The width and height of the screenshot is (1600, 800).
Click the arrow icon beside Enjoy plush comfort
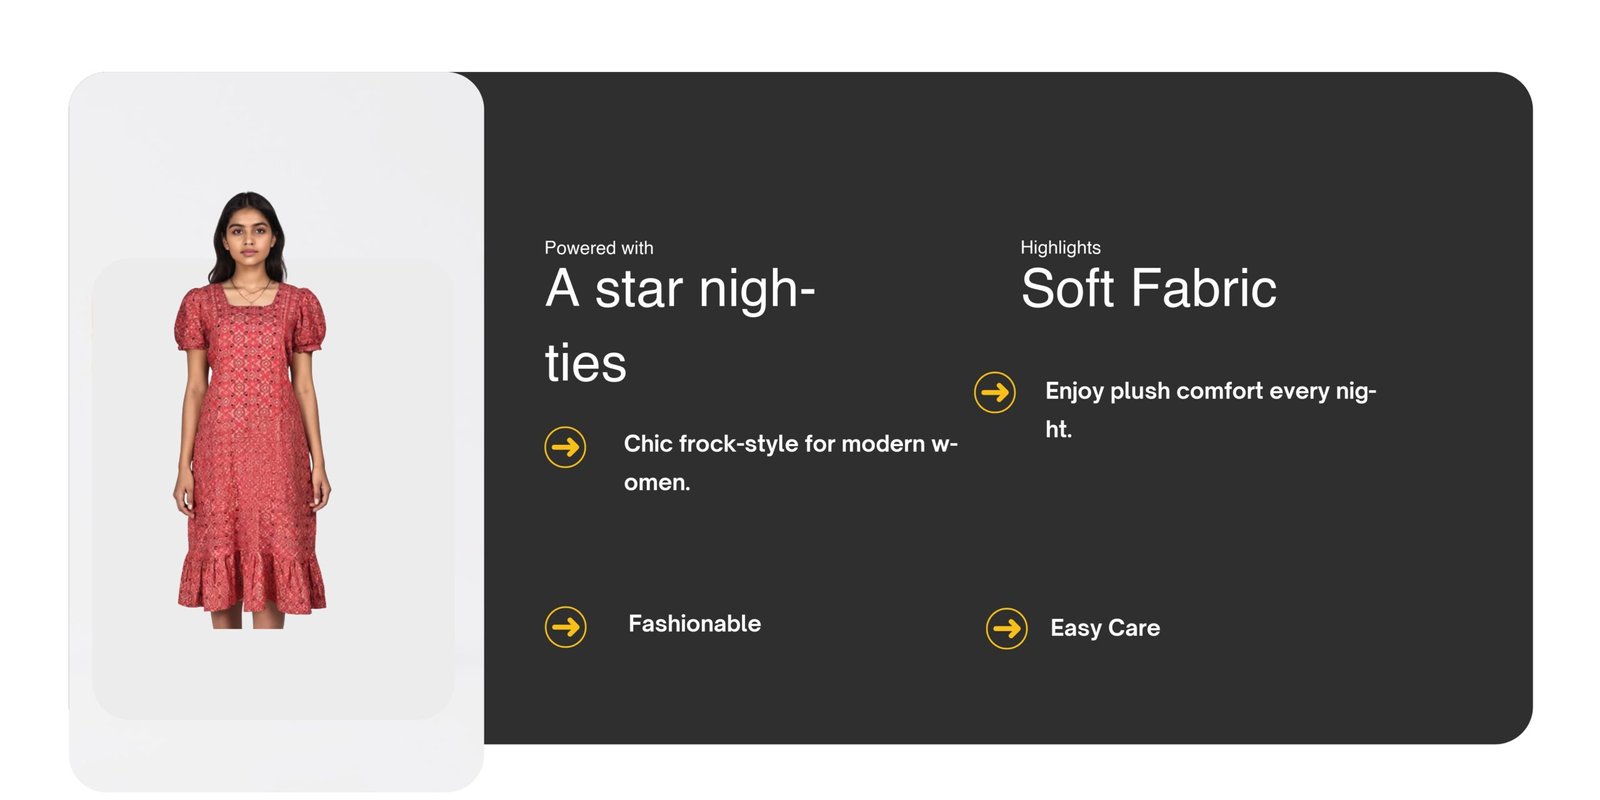pyautogui.click(x=994, y=392)
